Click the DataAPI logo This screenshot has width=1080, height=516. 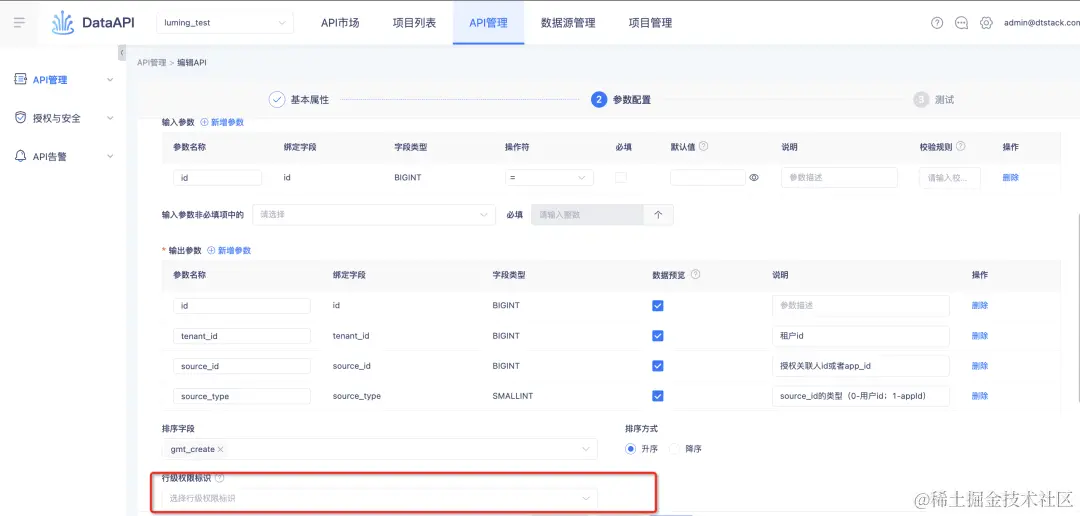(93, 23)
